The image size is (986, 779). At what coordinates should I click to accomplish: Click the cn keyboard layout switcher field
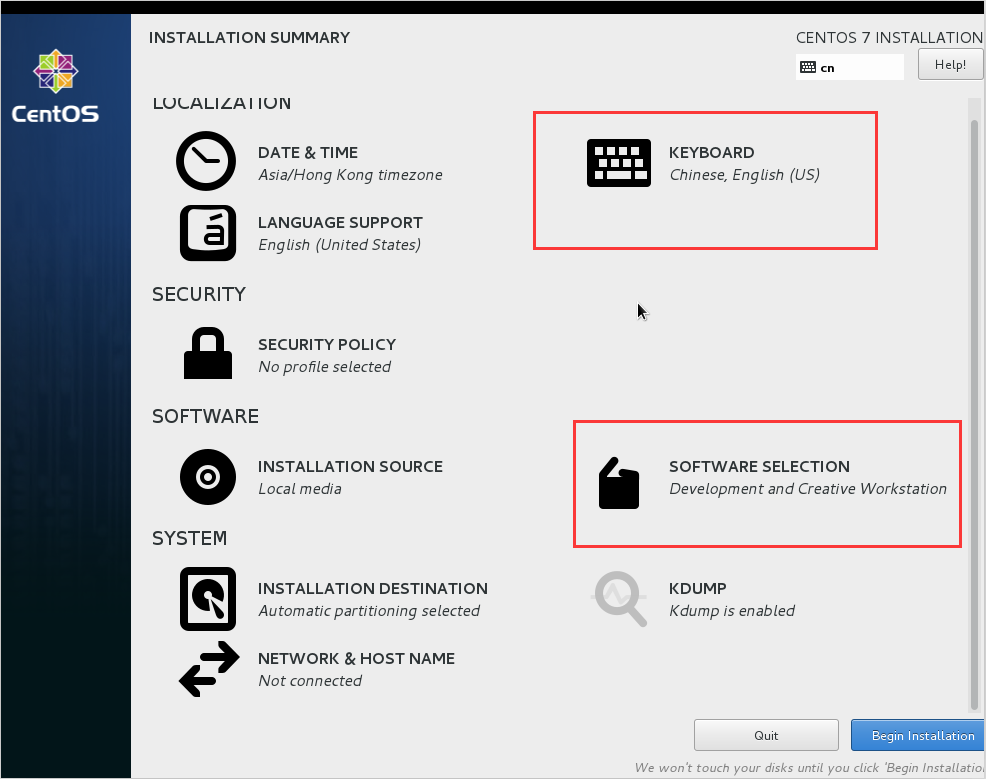click(850, 67)
